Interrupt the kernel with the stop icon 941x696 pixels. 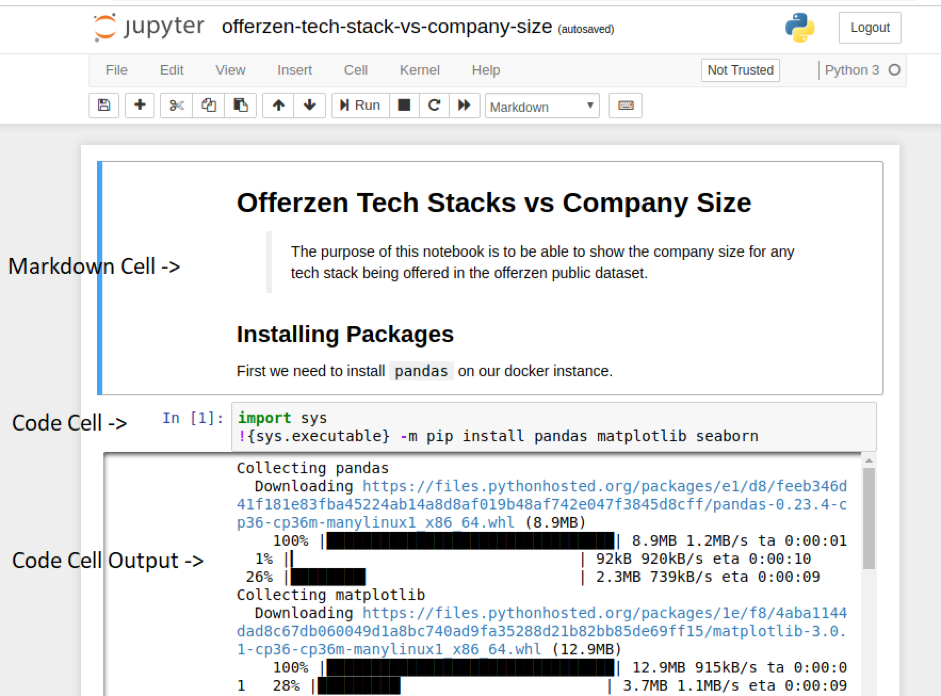pos(404,106)
